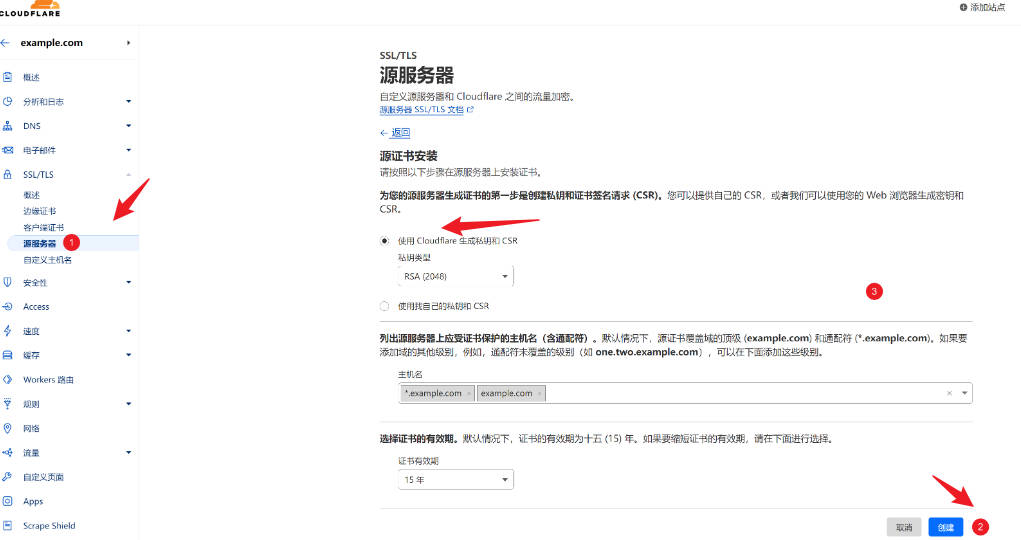Screen dimensions: 1021x540
Task: Open the Workers 路由 menu item
Action: [48, 379]
